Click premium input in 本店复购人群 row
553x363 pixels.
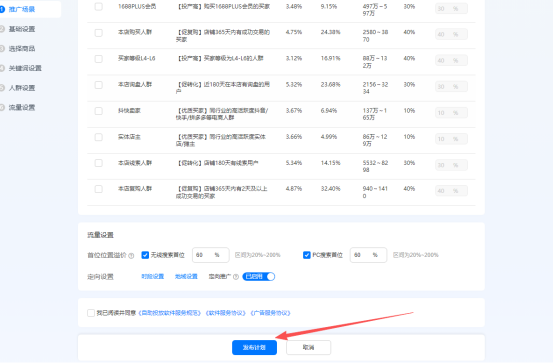451,191
